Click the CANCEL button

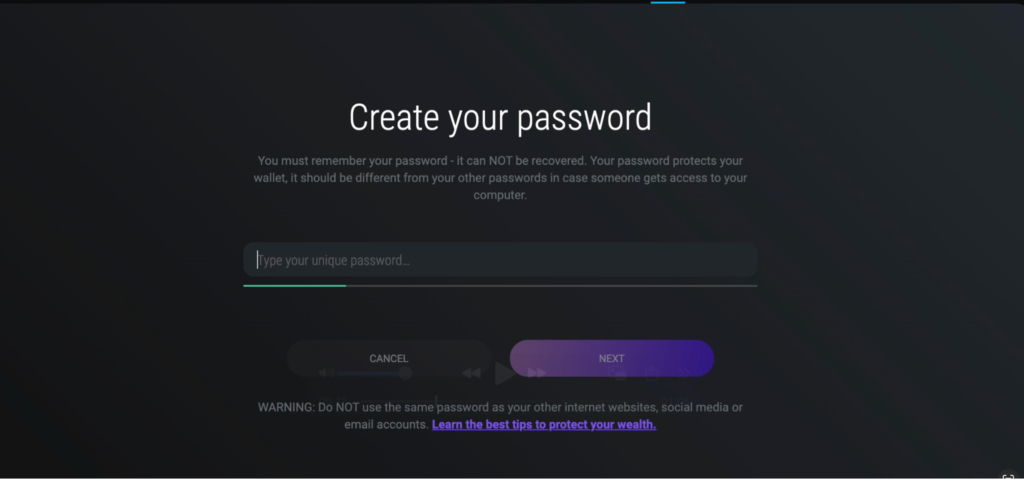[389, 358]
